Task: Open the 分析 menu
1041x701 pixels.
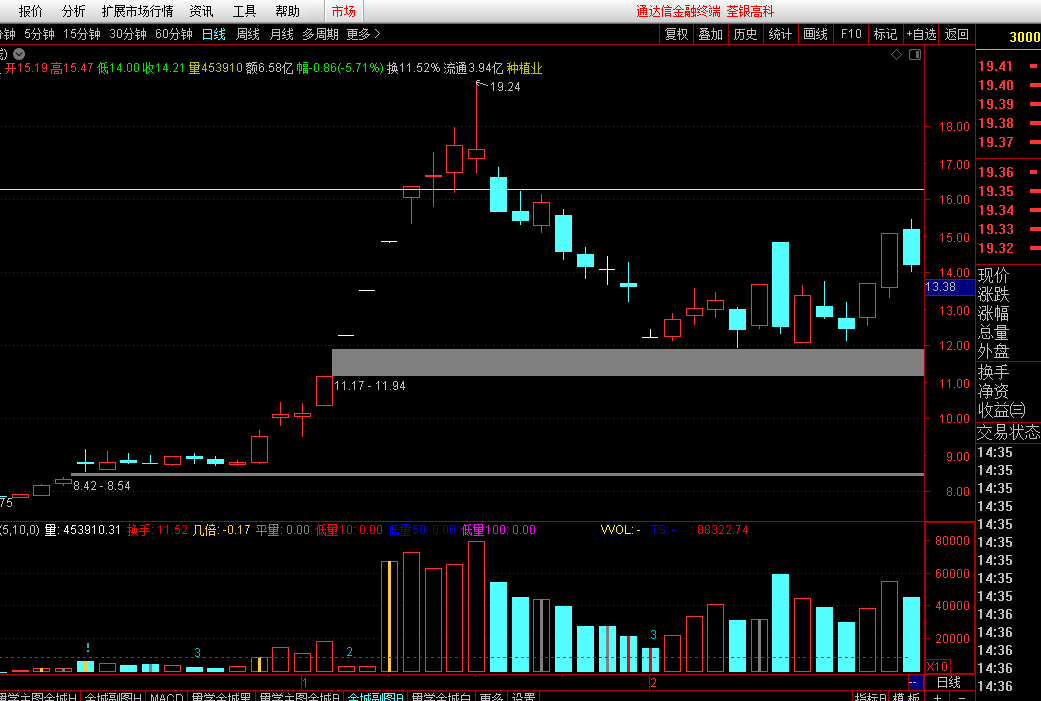Action: 73,11
